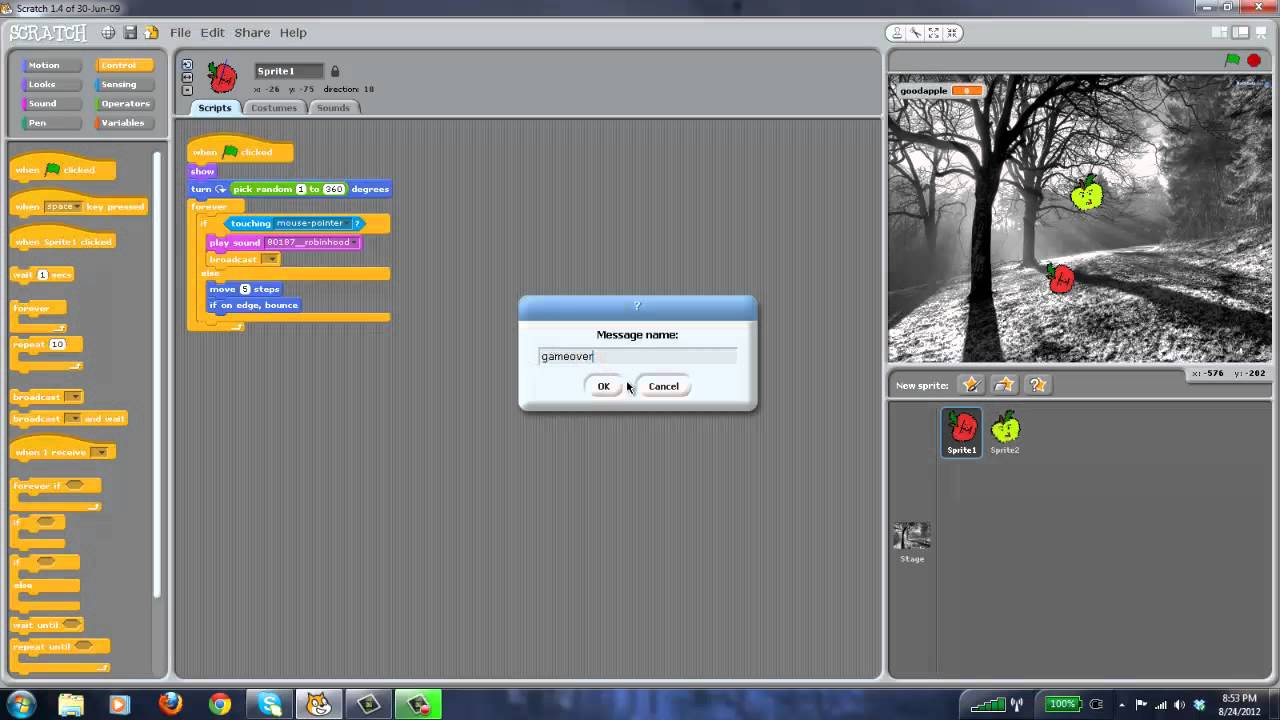
Task: Get a surprise sprite
Action: 1038,385
